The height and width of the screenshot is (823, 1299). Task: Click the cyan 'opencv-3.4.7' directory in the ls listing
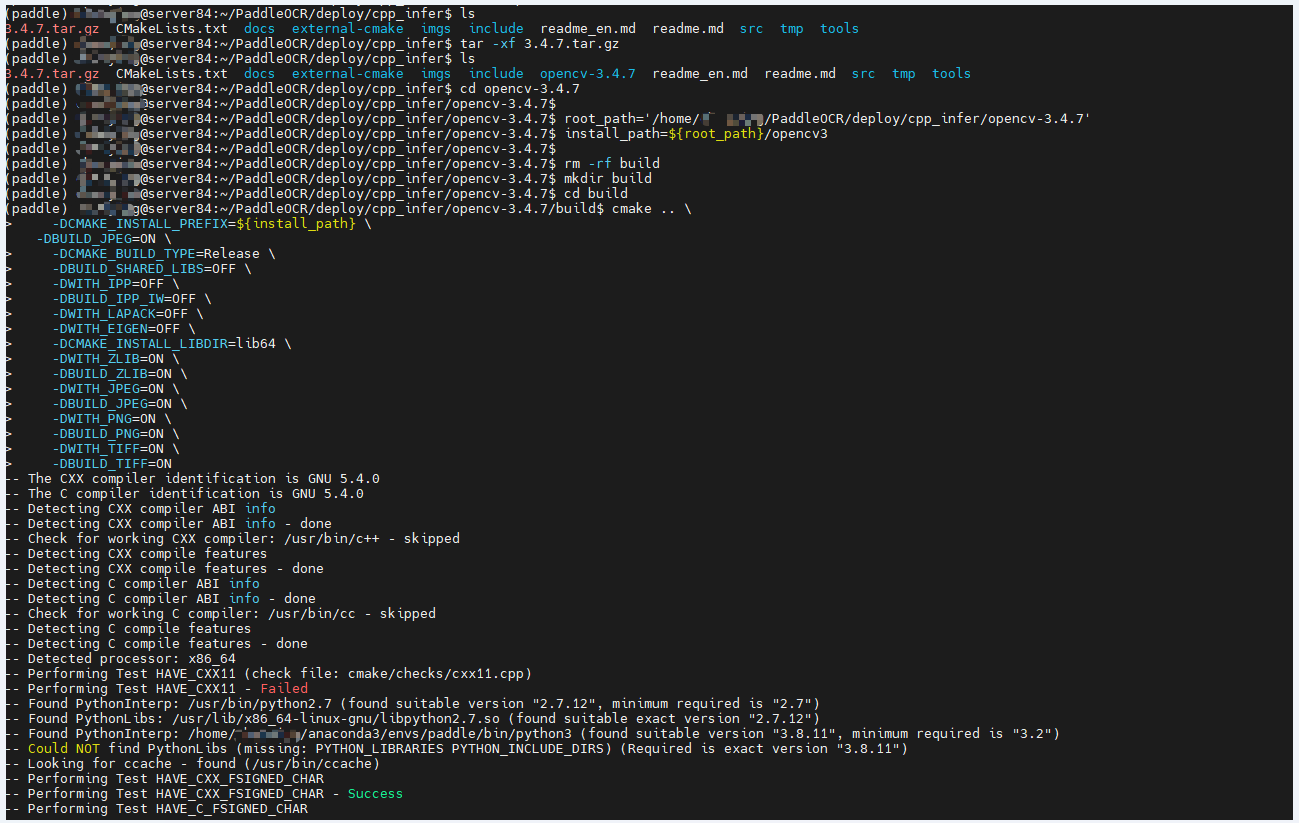tap(587, 74)
